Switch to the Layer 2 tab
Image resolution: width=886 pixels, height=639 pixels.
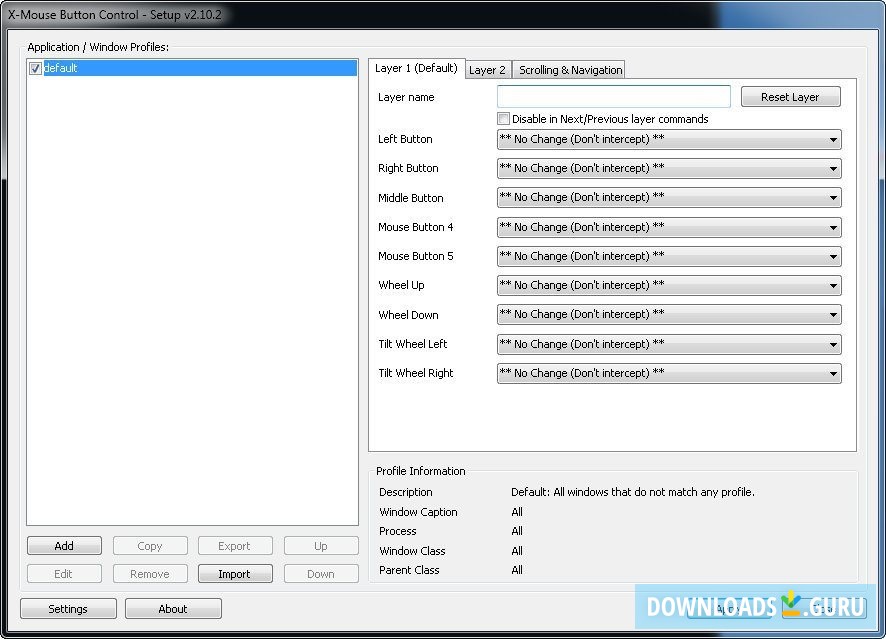pyautogui.click(x=488, y=70)
